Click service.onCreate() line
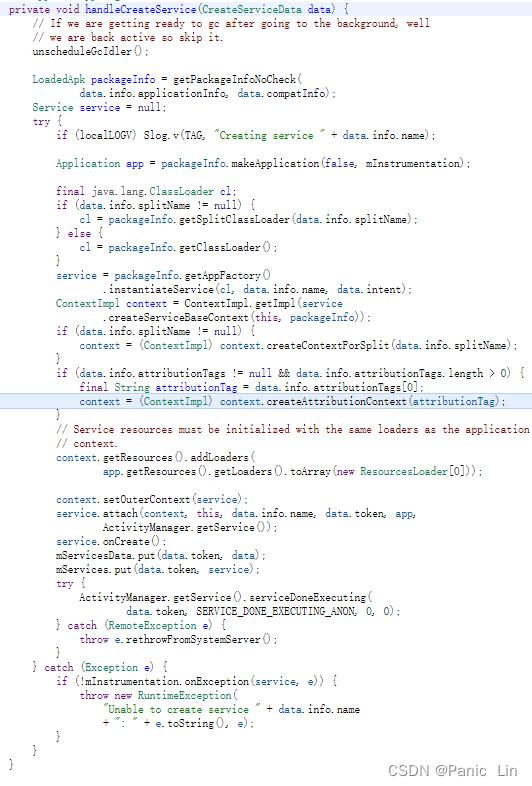 [x=111, y=542]
